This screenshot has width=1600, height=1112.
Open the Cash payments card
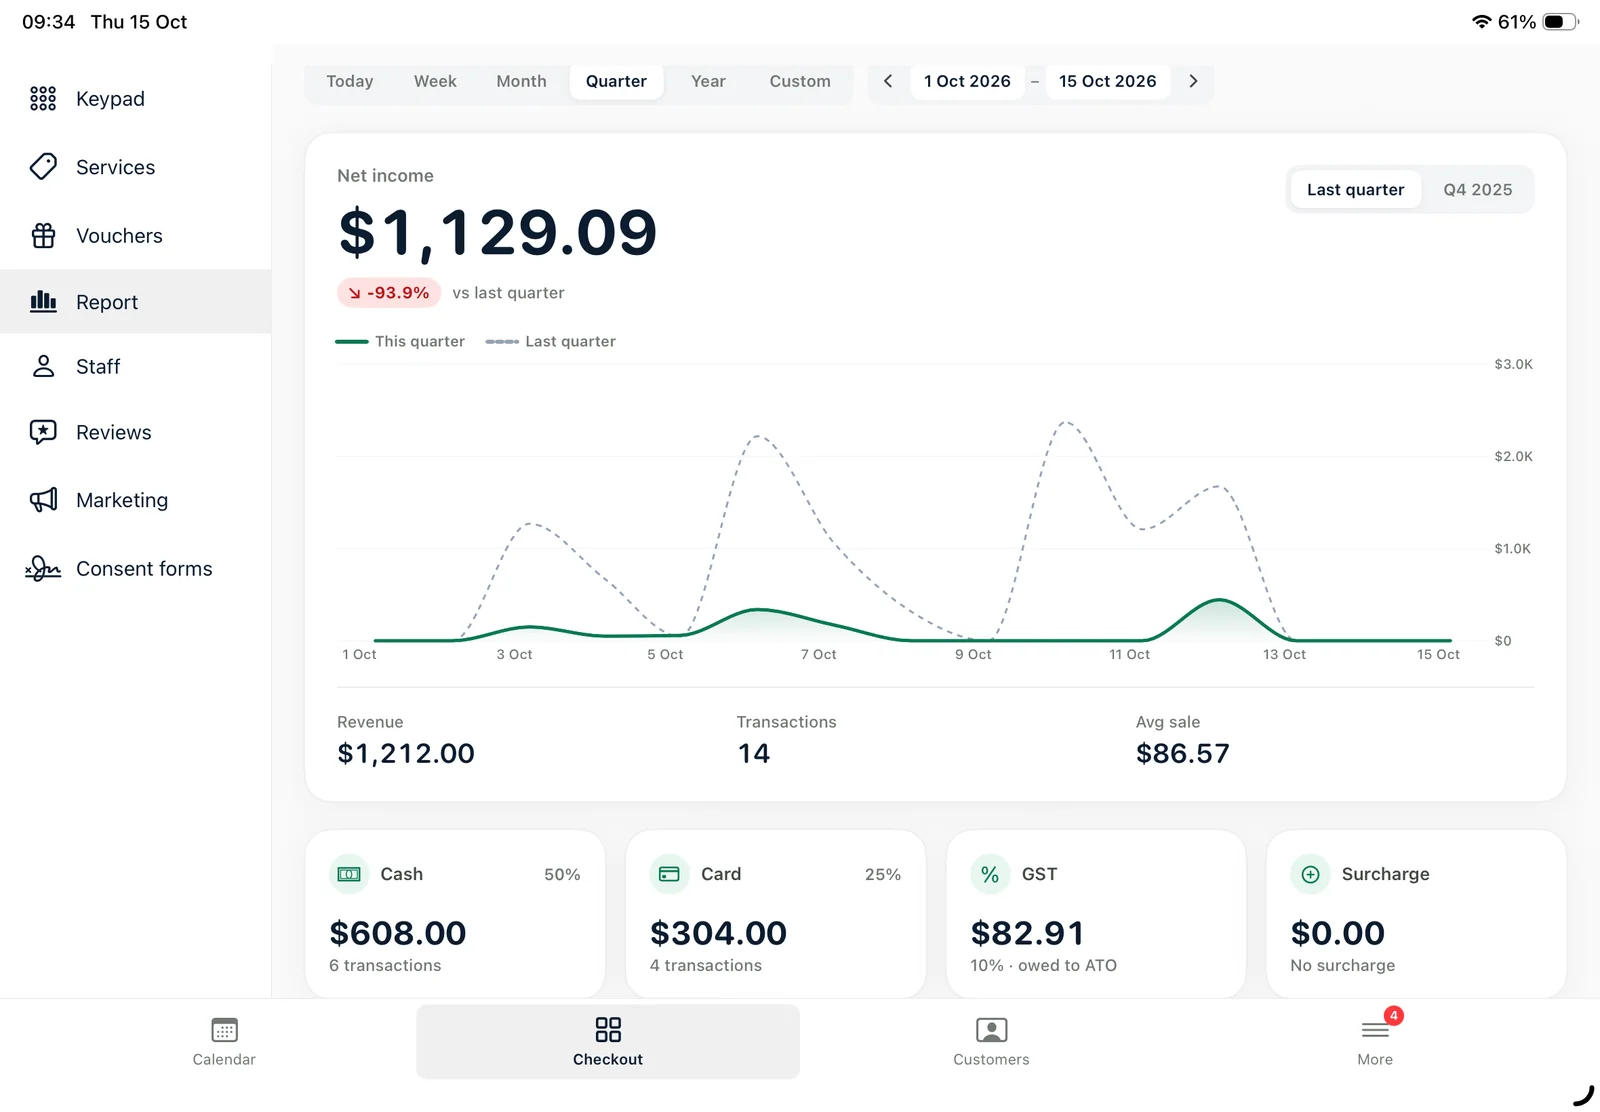point(455,913)
